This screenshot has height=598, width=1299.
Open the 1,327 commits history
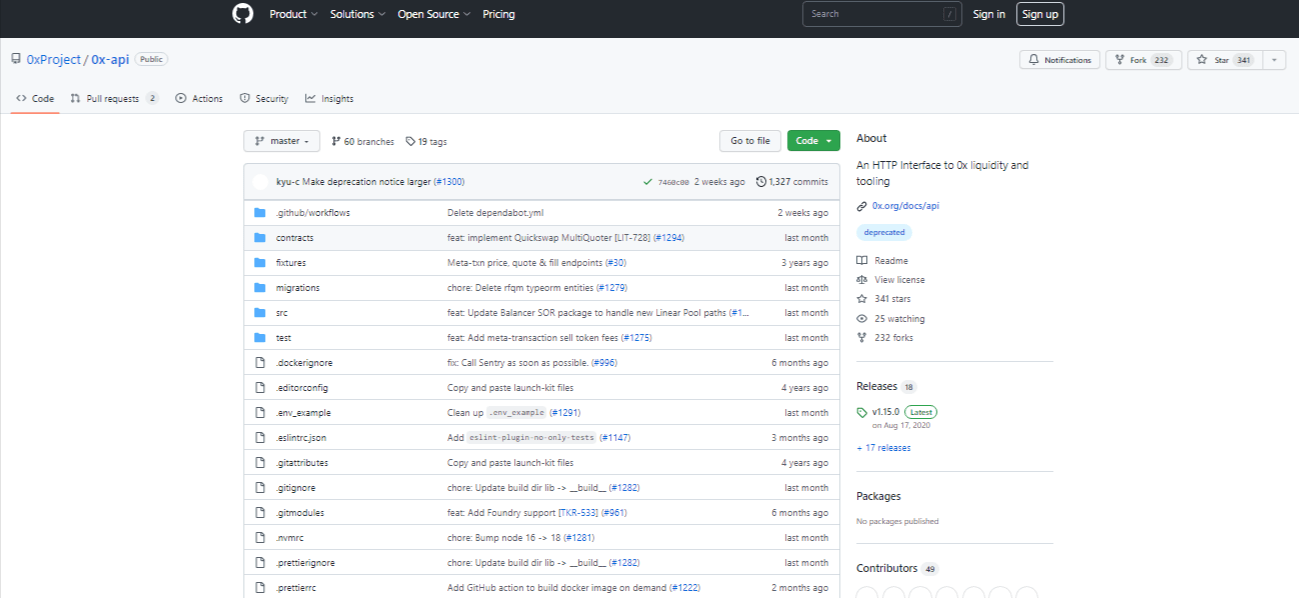(x=792, y=182)
